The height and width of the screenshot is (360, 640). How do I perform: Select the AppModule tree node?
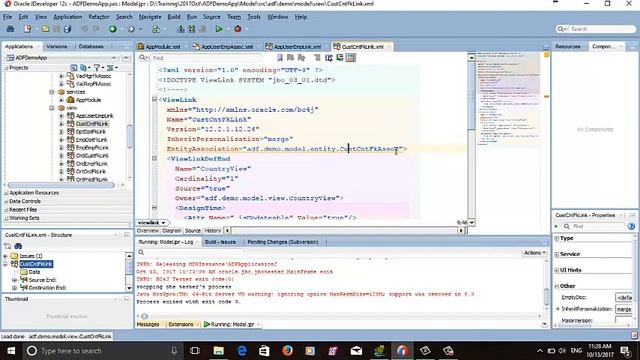(88, 100)
